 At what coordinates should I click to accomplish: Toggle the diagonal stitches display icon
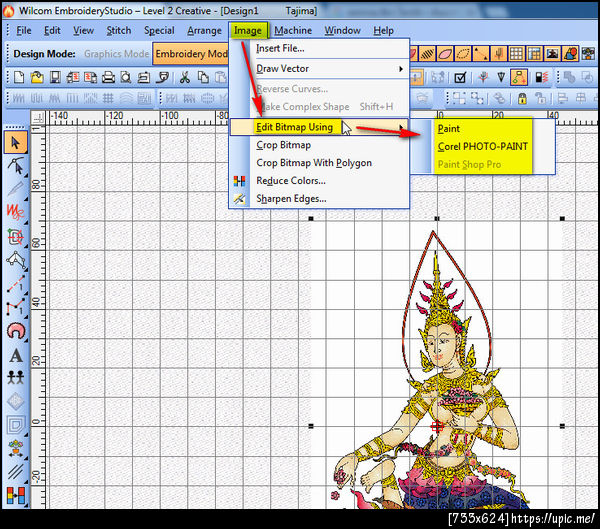427,54
